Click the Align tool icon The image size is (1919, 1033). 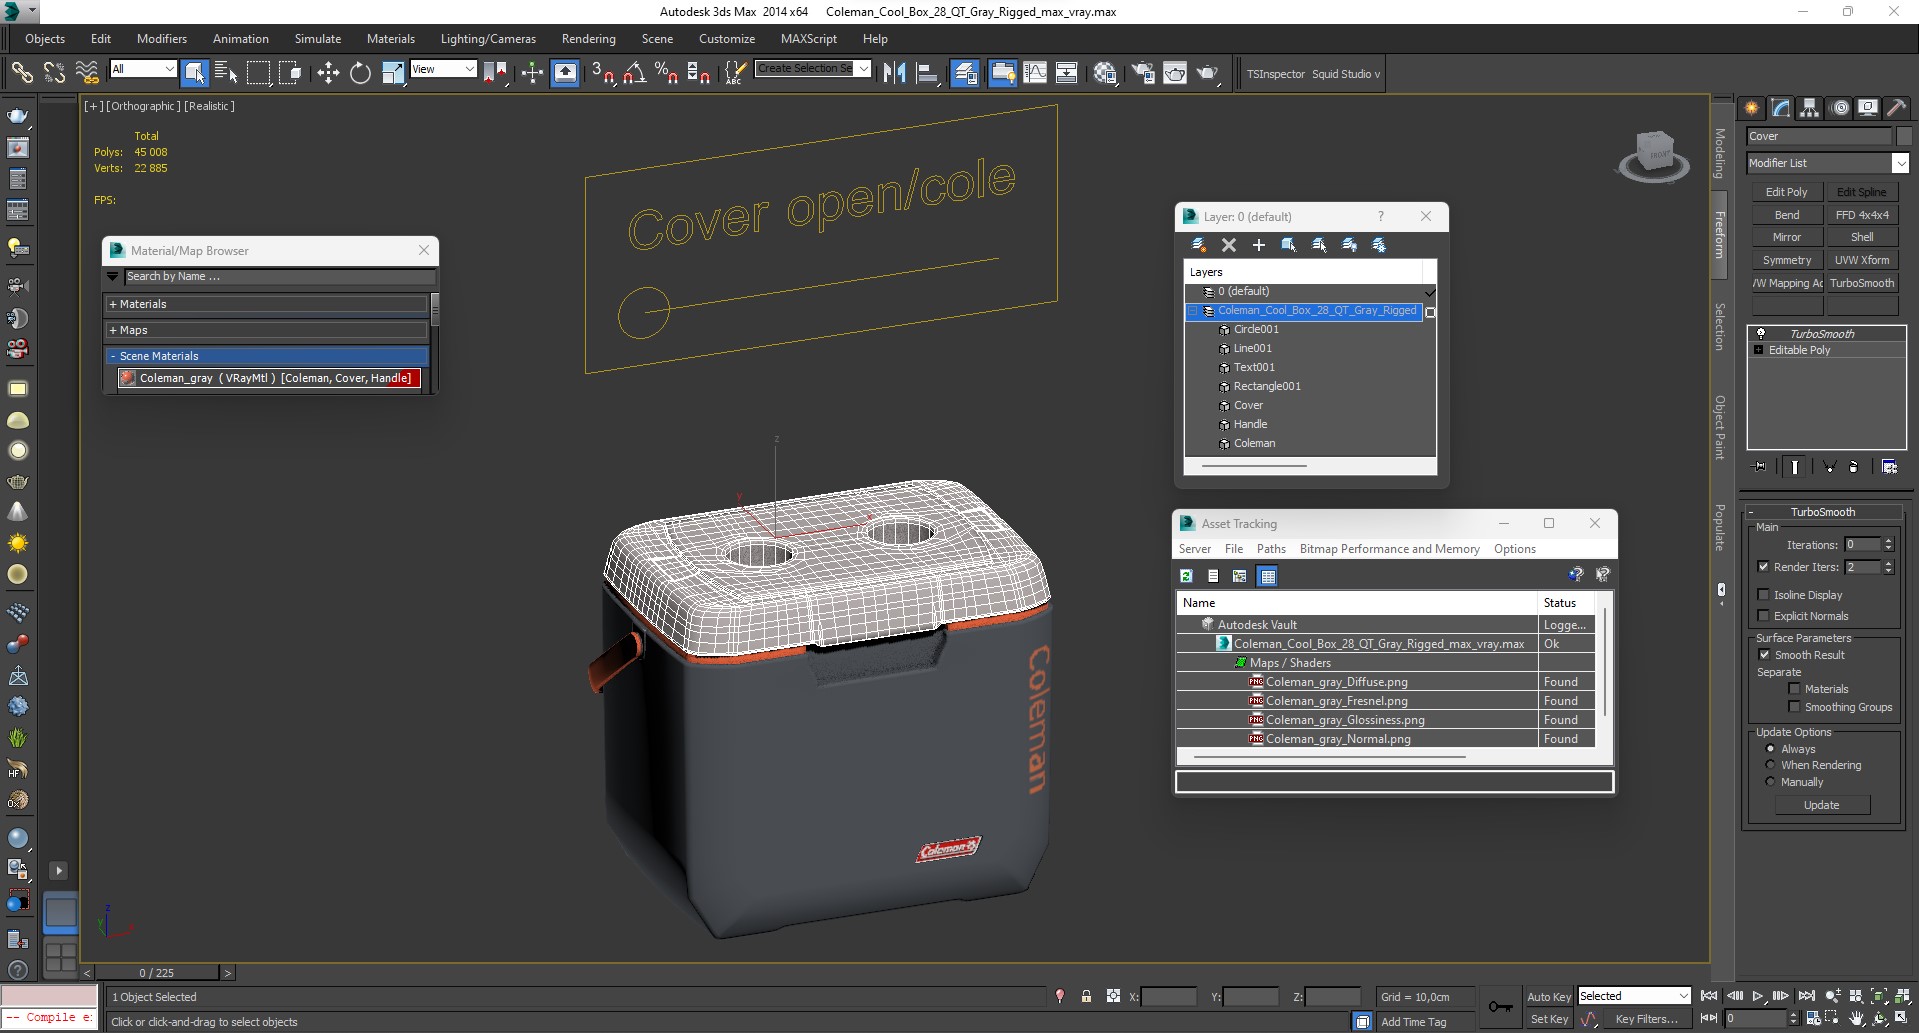click(x=927, y=73)
